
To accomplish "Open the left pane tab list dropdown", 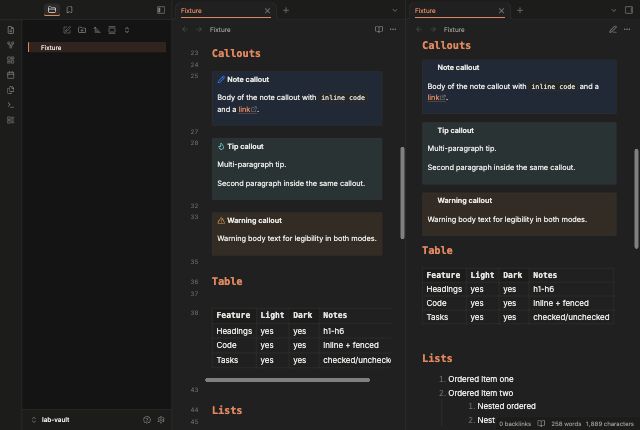I will pyautogui.click(x=395, y=11).
